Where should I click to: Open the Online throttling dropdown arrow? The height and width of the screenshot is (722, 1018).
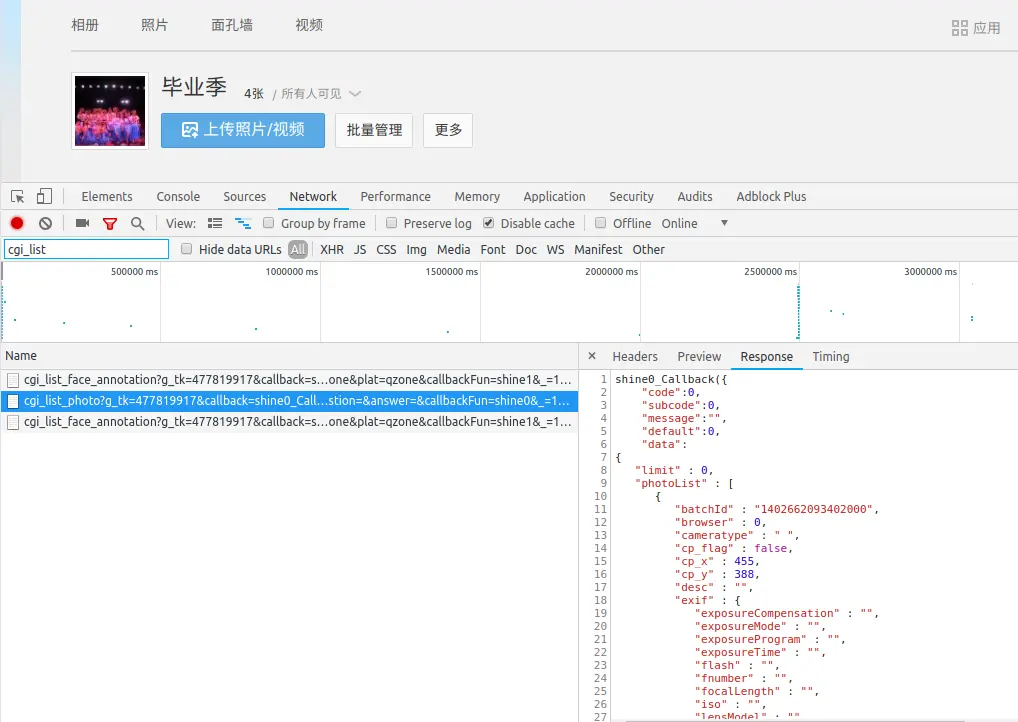pyautogui.click(x=725, y=223)
